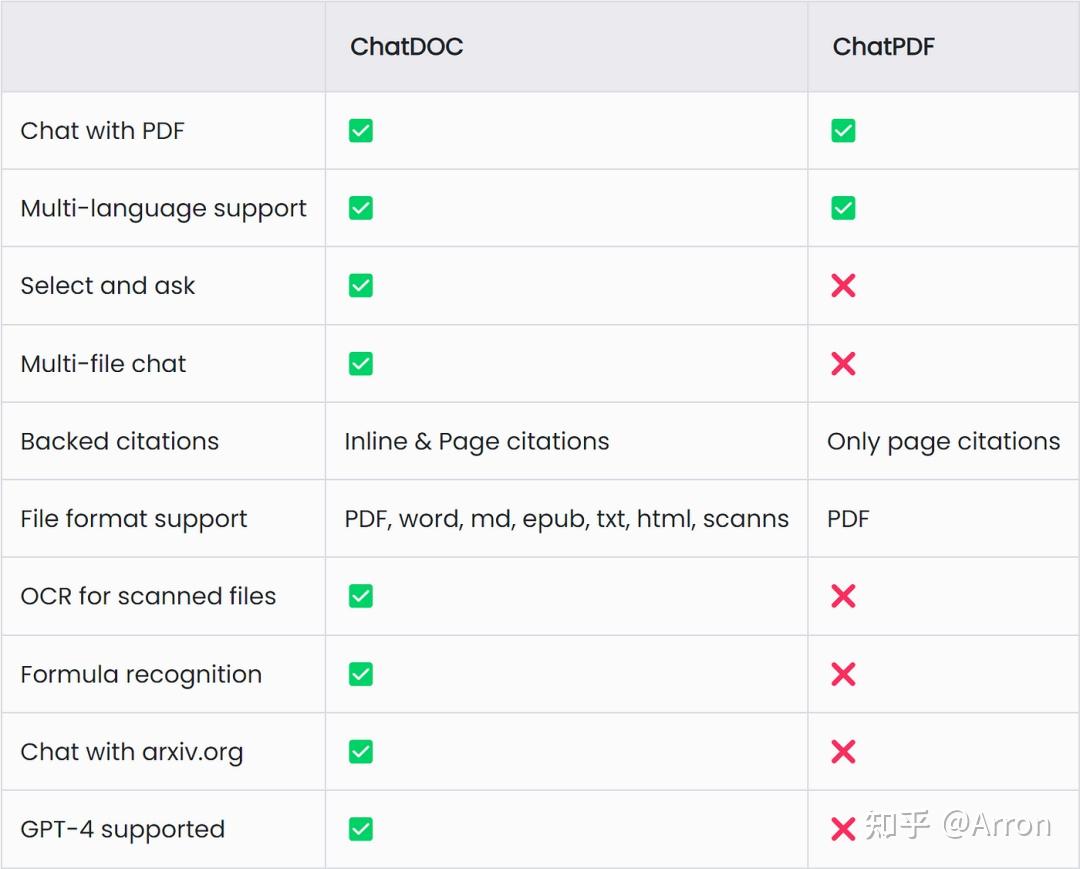Click ChatPDF red cross for Multi-file chat
The height and width of the screenshot is (869, 1080).
843,364
